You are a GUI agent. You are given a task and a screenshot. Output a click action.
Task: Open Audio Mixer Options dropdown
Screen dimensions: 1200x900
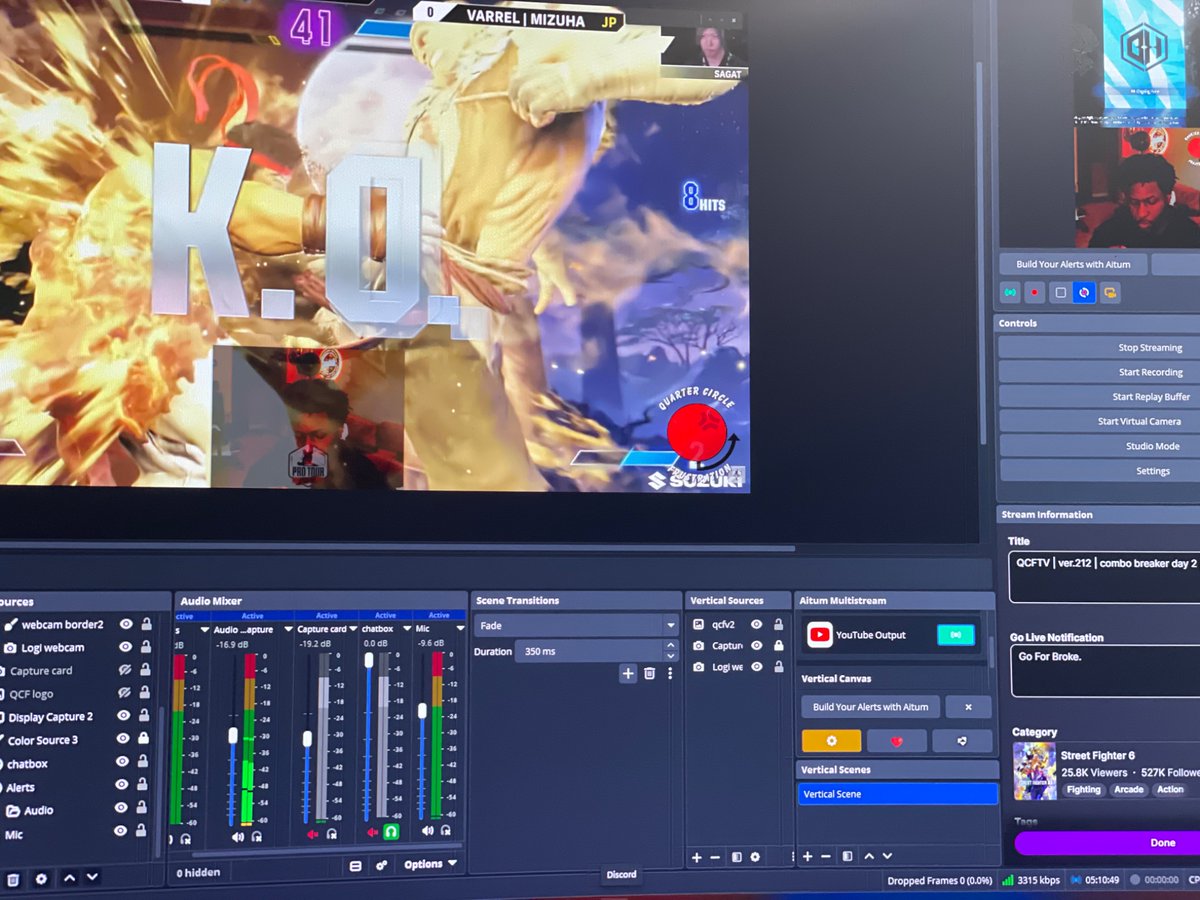click(431, 864)
